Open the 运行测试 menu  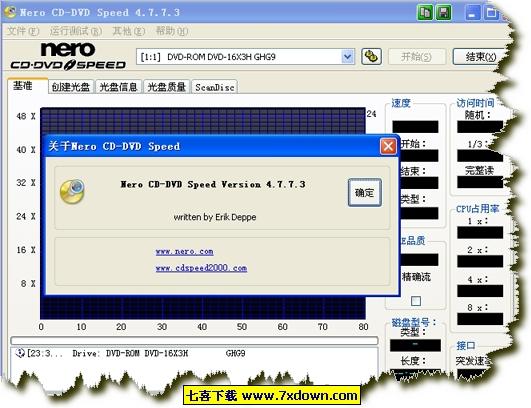76,31
